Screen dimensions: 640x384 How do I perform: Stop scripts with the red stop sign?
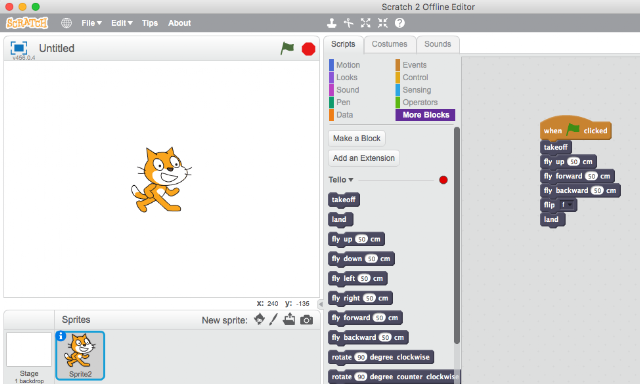coord(308,49)
